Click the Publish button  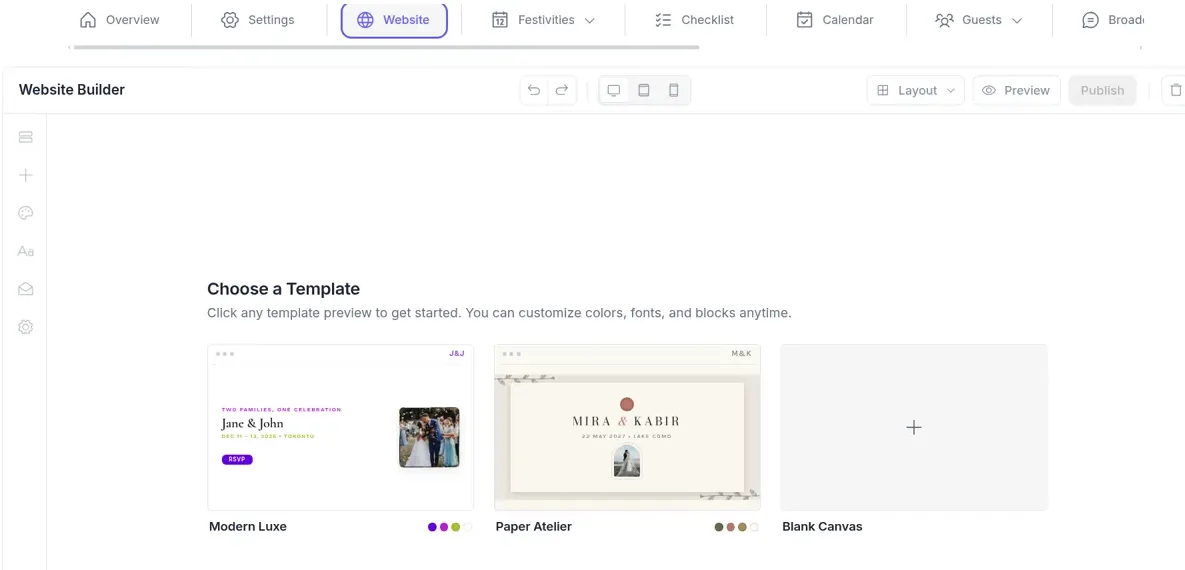click(x=1102, y=91)
